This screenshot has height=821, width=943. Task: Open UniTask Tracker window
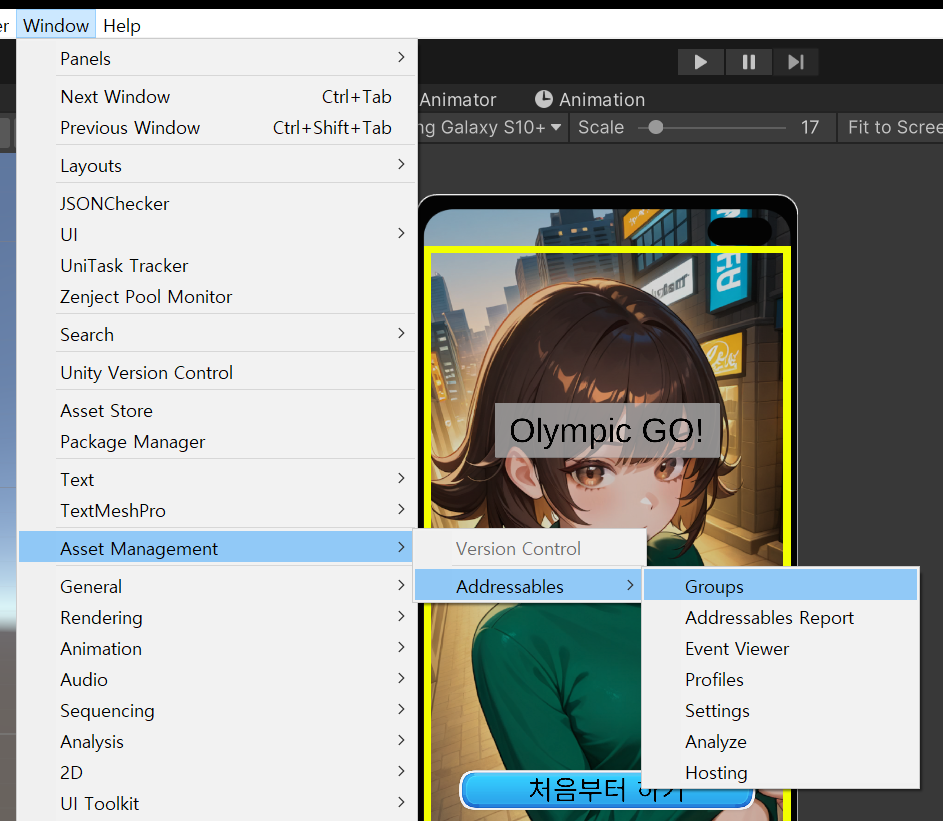coord(218,266)
